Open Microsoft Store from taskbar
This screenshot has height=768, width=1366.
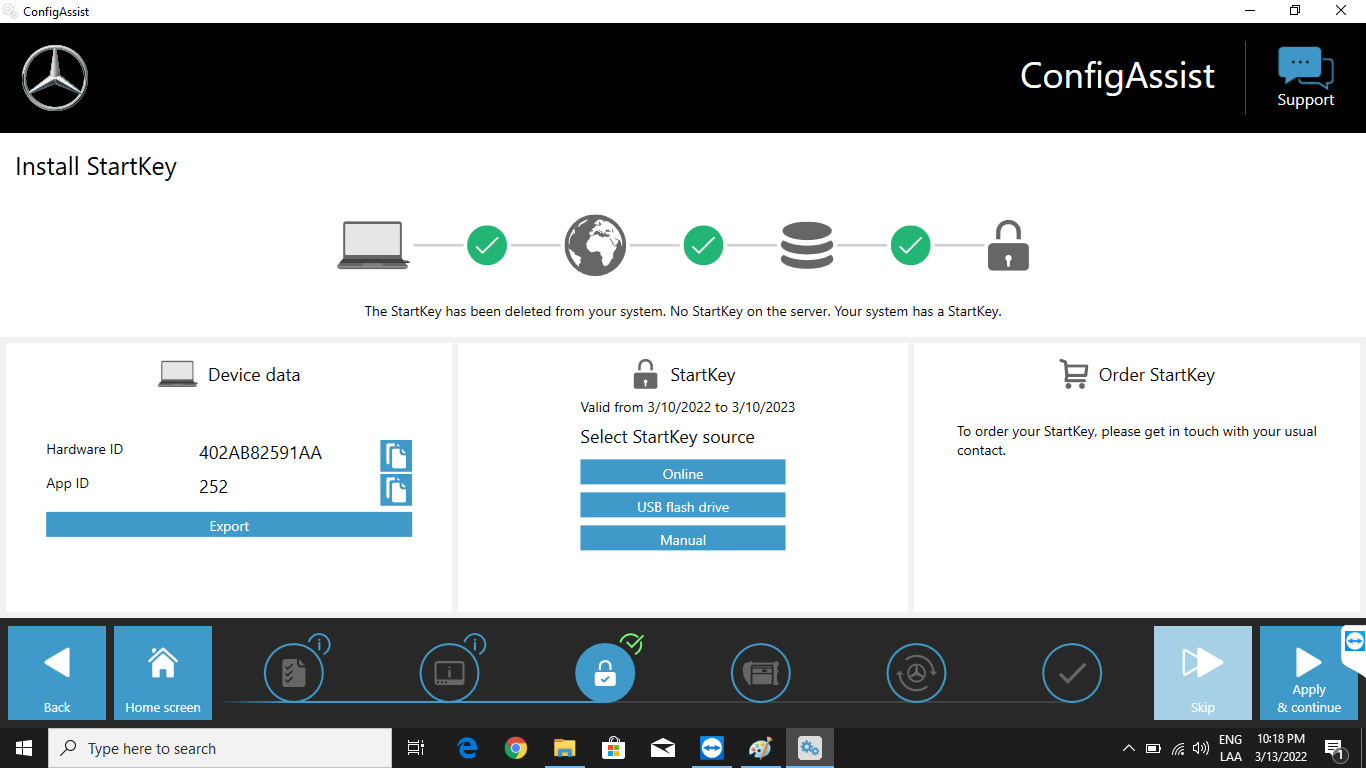coord(614,748)
